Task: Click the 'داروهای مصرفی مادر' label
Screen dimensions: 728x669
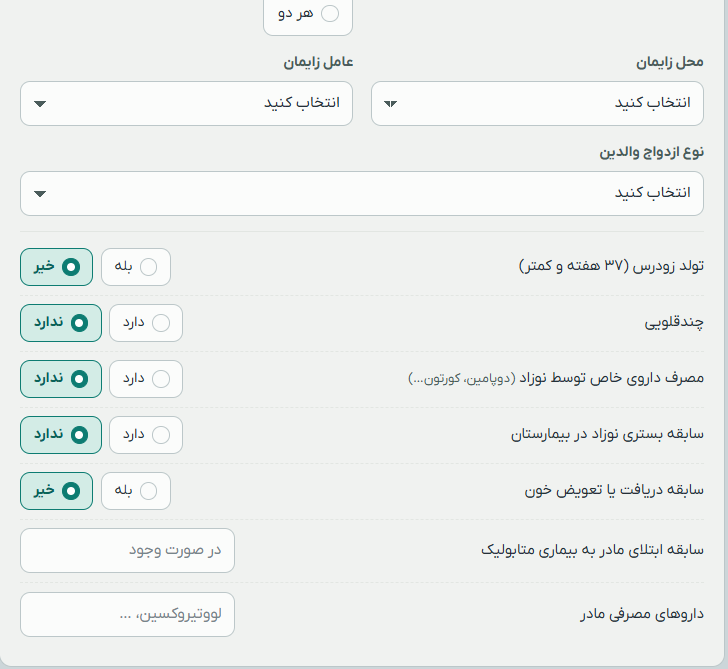Action: pos(642,614)
